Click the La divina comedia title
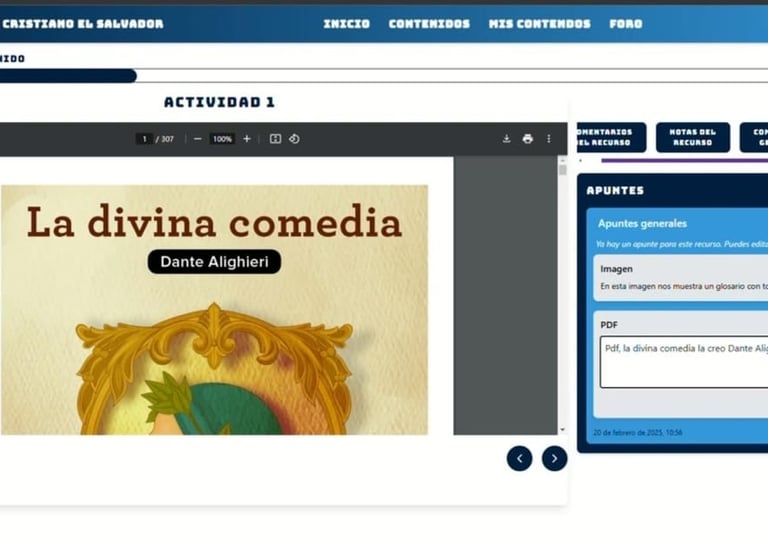Image resolution: width=768 pixels, height=538 pixels. tap(214, 222)
